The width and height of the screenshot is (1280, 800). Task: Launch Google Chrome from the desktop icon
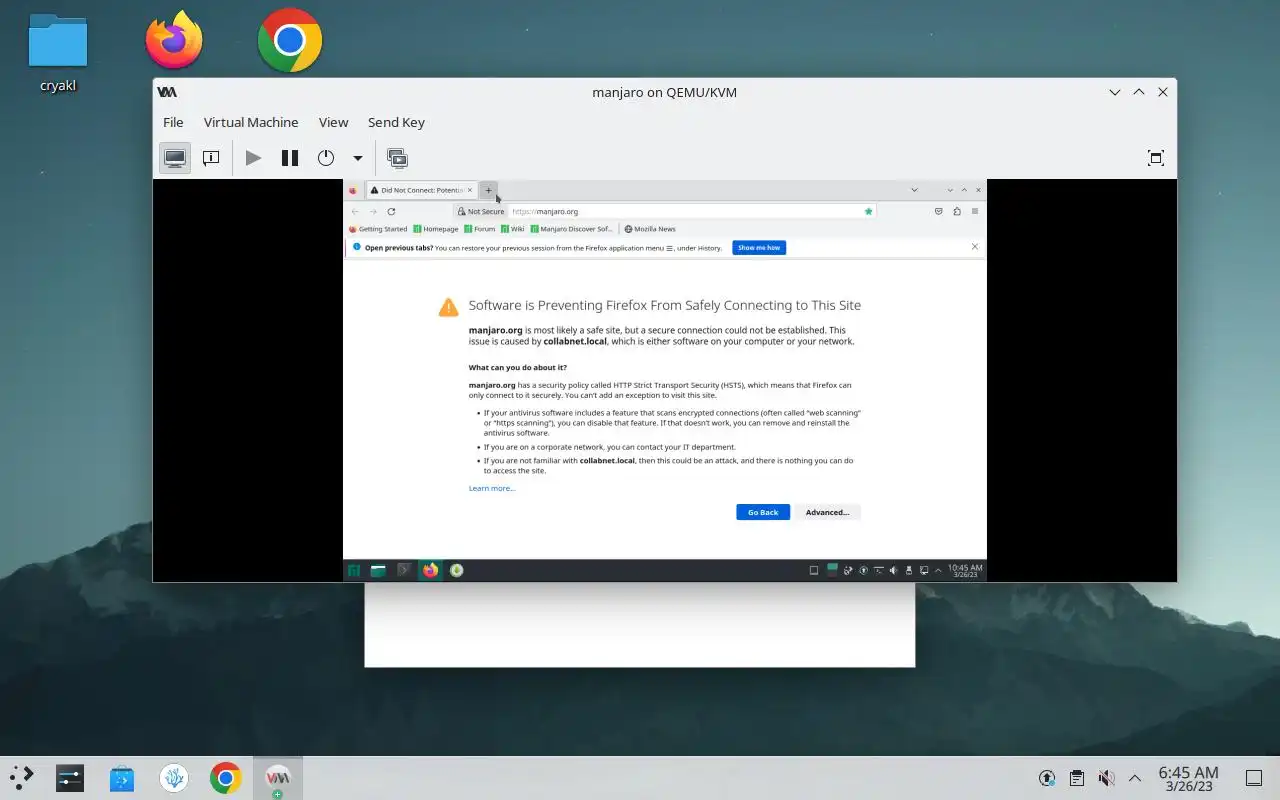[x=290, y=40]
